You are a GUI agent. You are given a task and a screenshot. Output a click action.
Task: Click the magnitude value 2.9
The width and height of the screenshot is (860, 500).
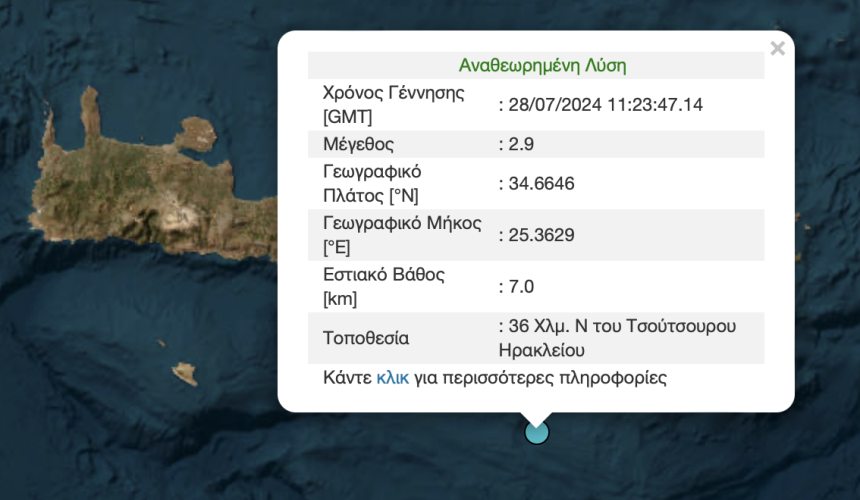tap(520, 144)
